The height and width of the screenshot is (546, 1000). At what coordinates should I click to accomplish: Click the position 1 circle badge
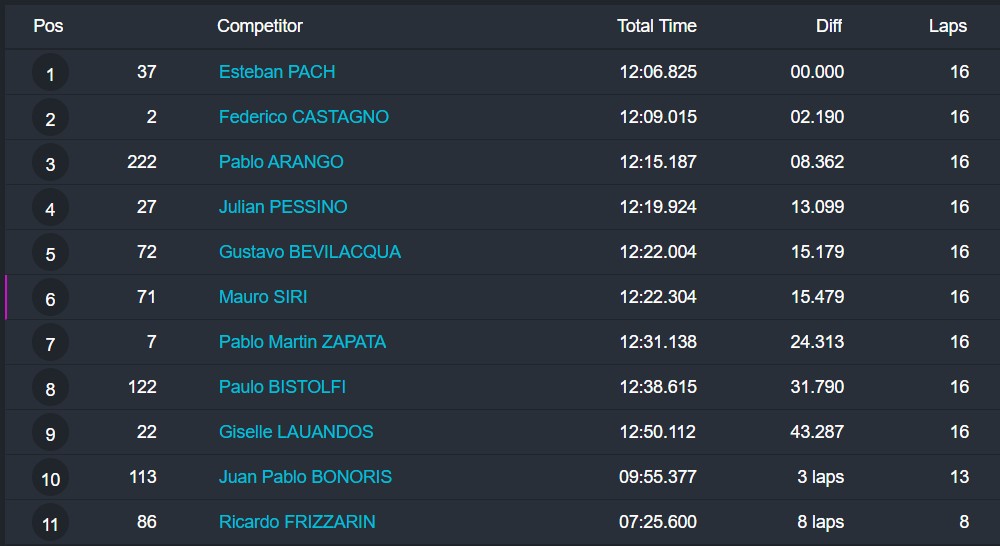coord(50,73)
